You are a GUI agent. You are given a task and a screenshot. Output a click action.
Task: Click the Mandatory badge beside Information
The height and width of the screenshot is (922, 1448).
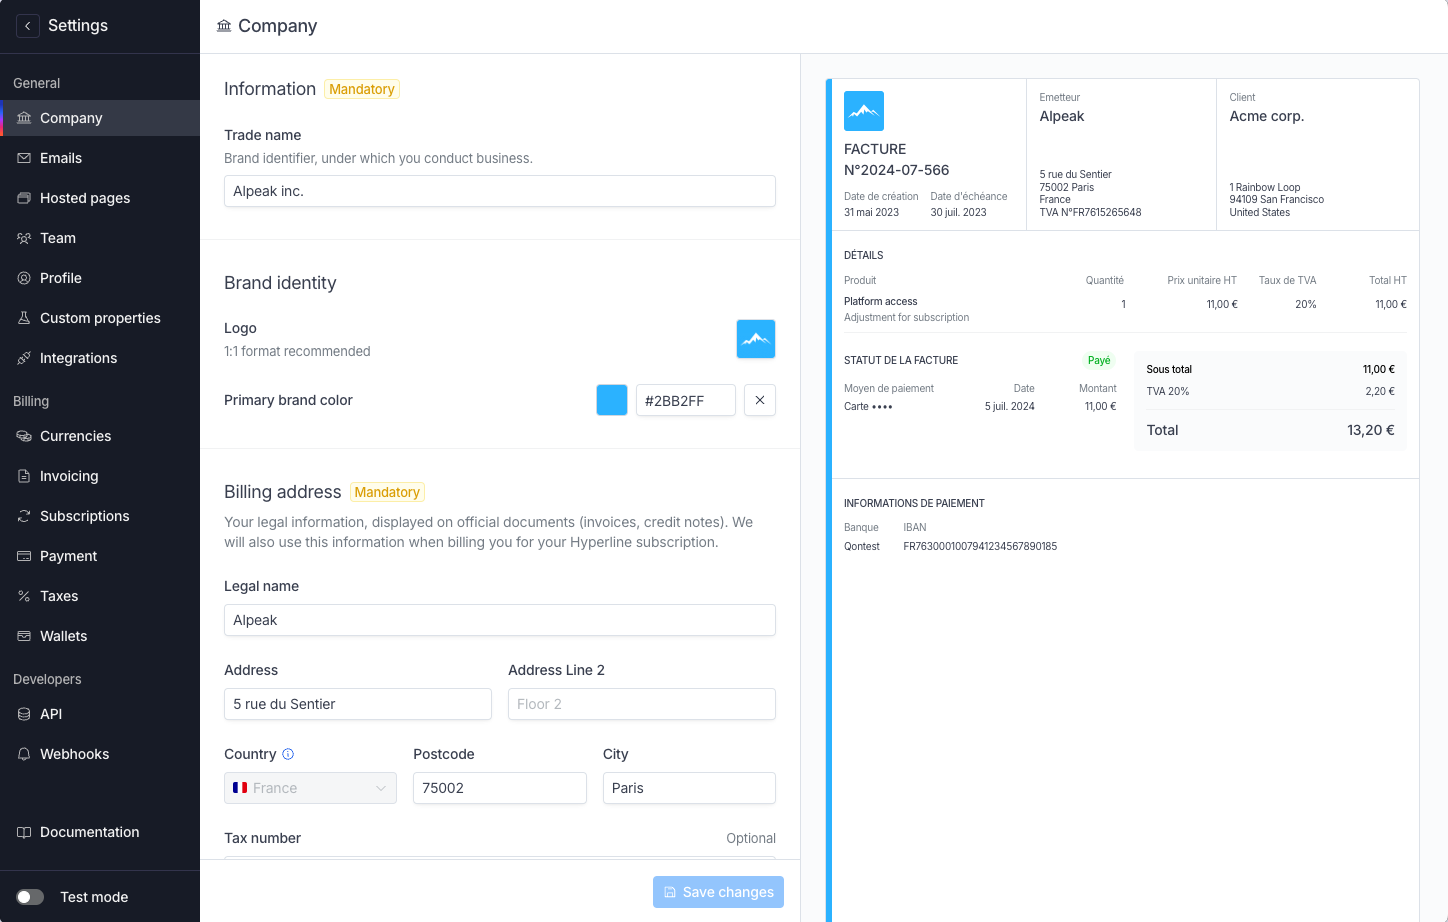coord(362,89)
